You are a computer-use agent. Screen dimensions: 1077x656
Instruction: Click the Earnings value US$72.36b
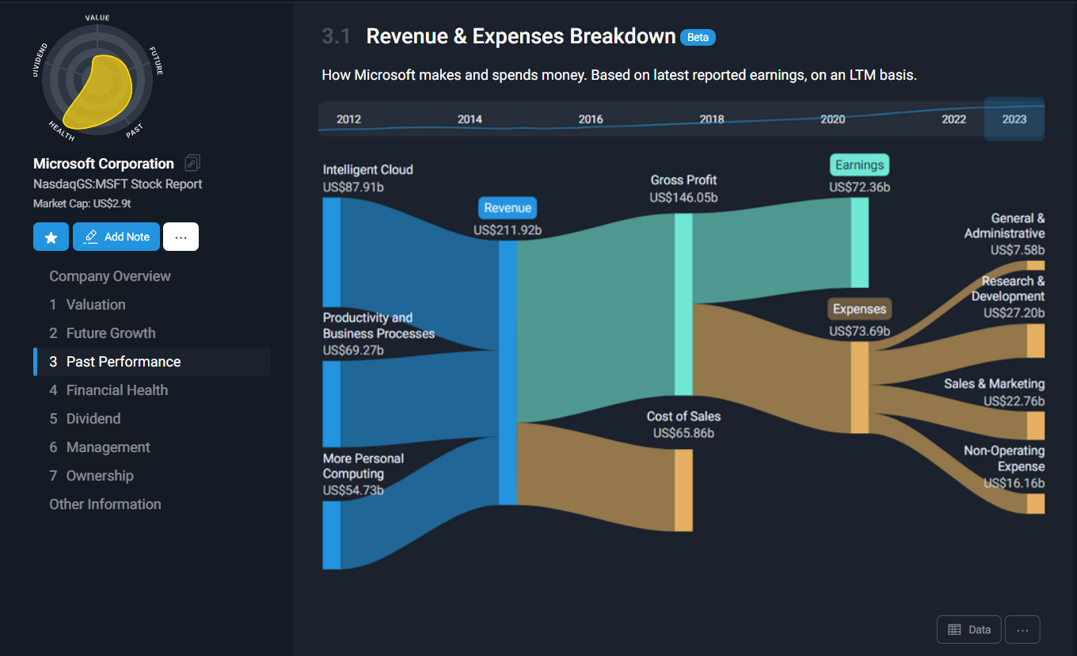(x=859, y=187)
